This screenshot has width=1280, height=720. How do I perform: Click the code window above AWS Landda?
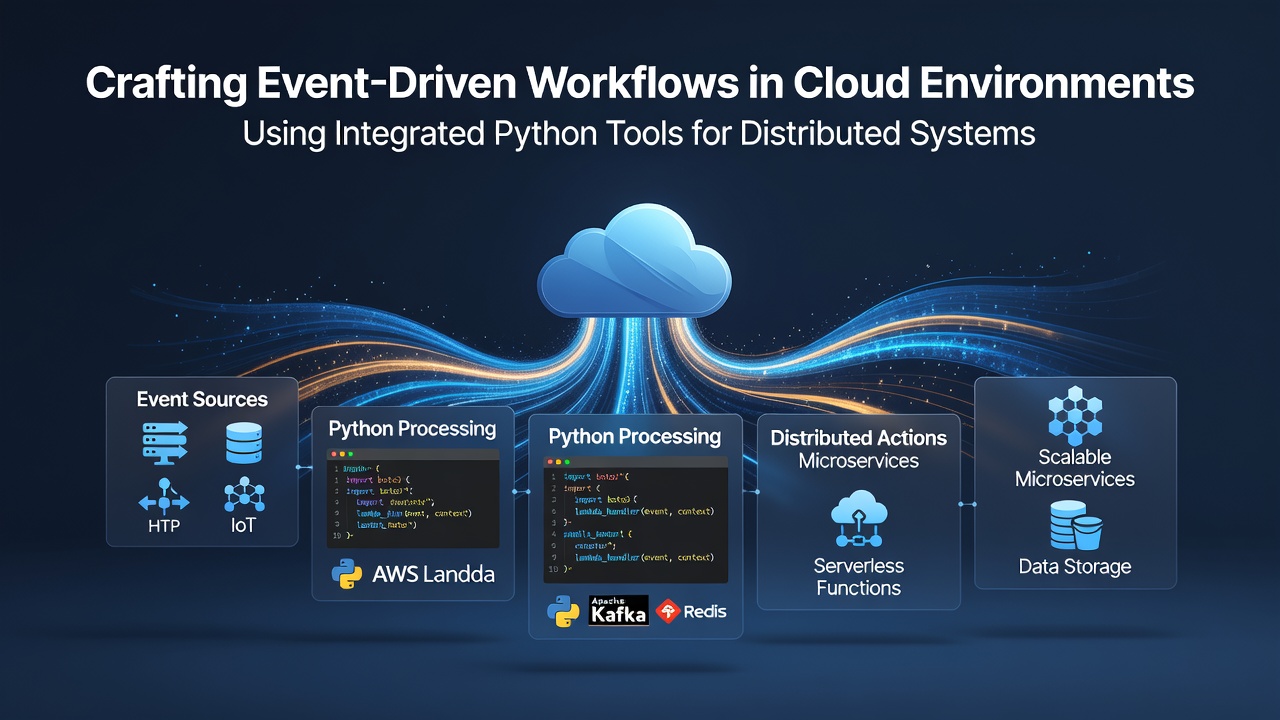[x=413, y=498]
